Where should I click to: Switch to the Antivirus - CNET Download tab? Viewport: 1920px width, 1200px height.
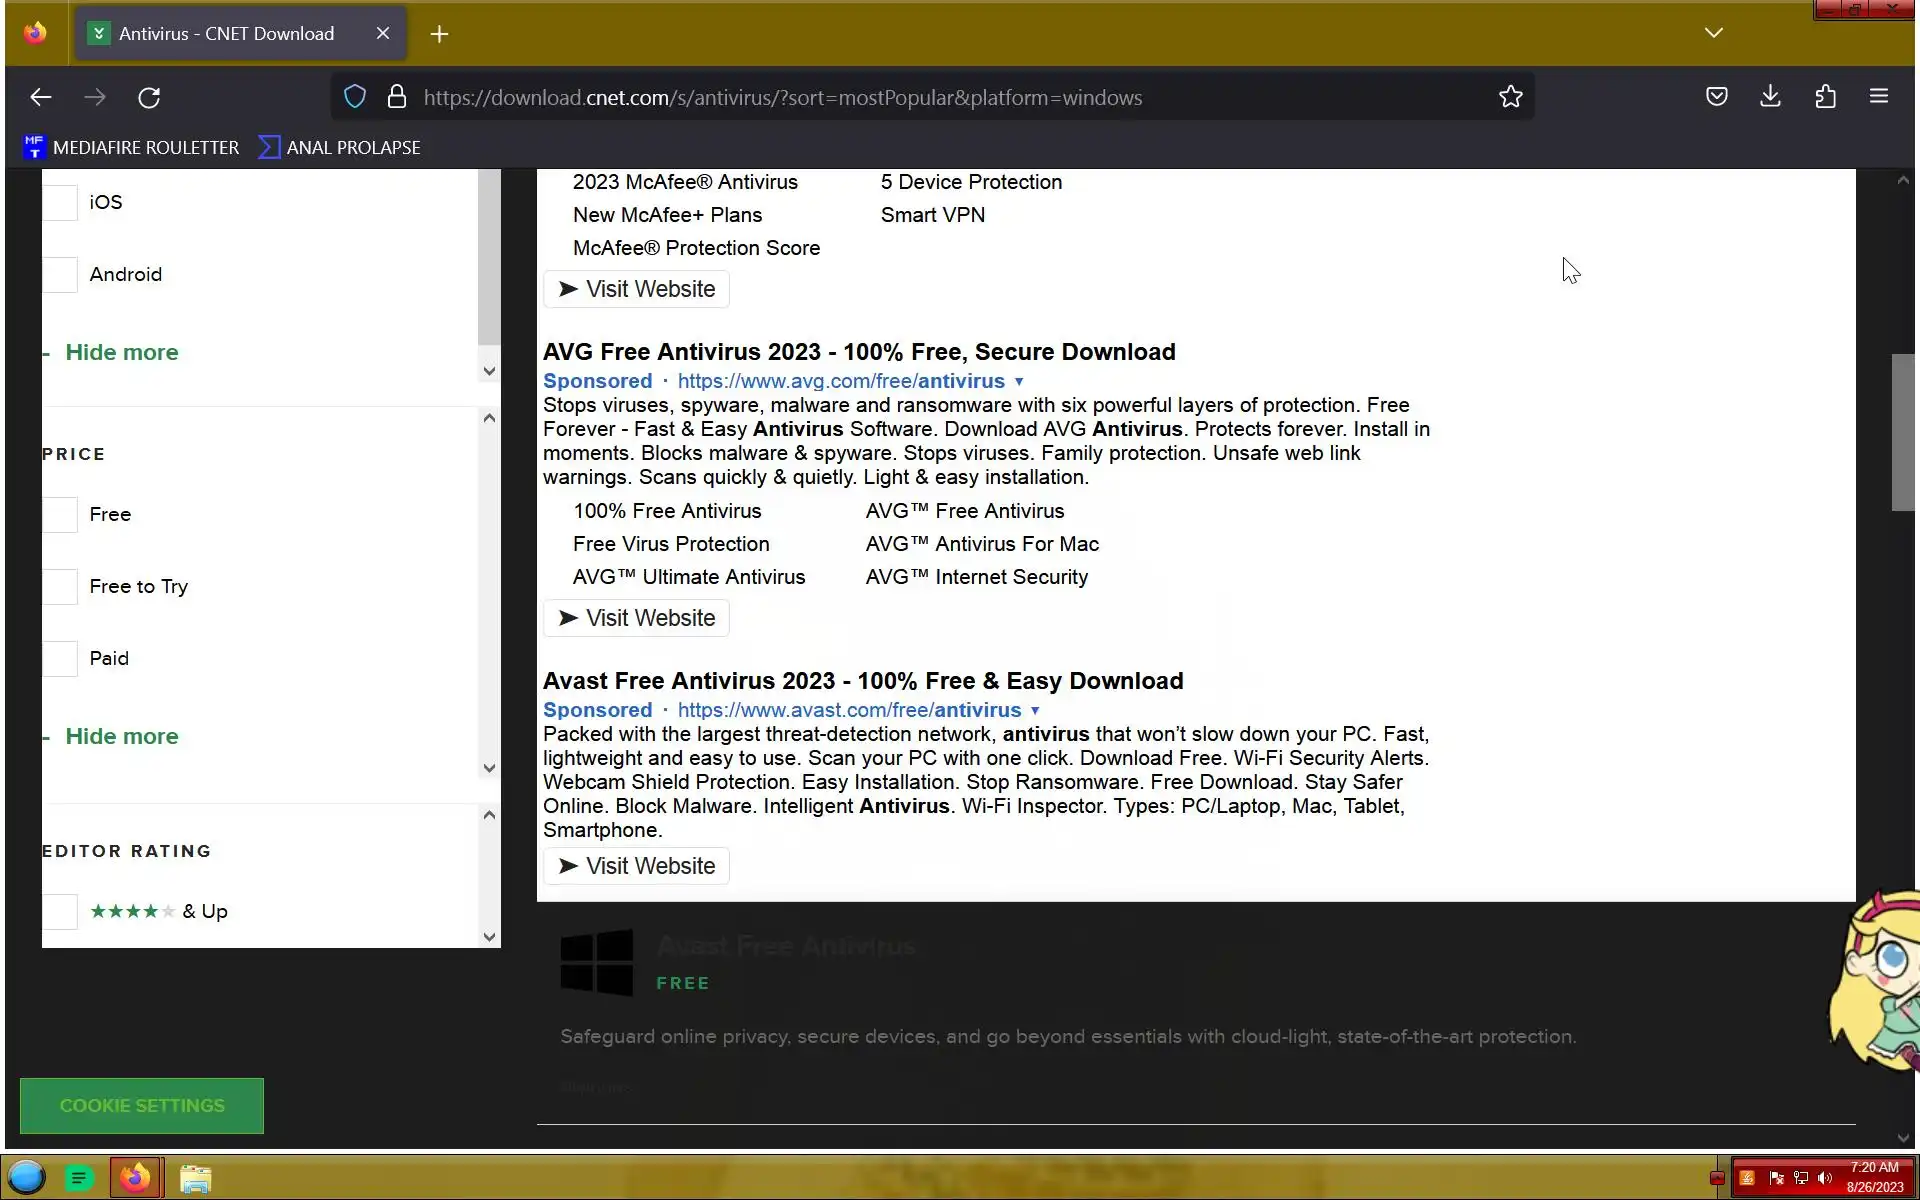[227, 34]
